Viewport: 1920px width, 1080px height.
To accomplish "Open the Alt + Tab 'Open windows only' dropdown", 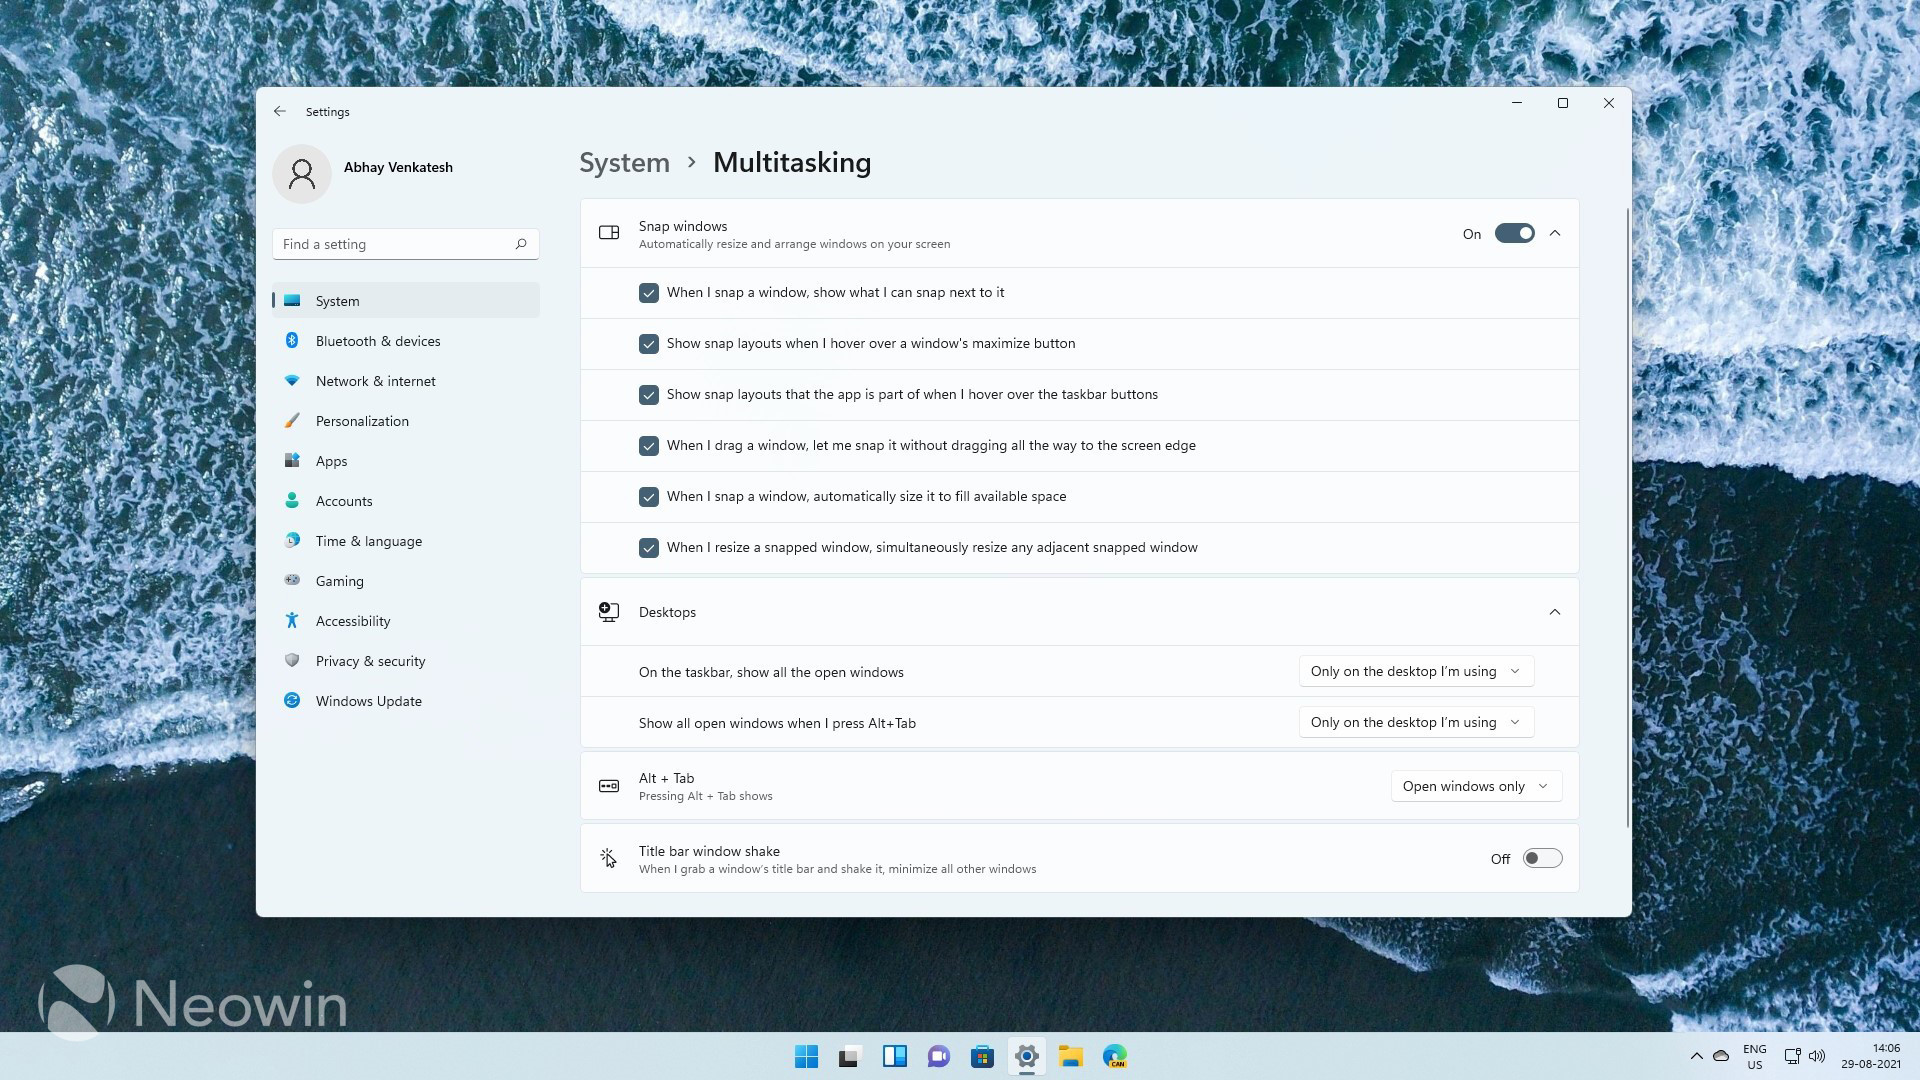I will pyautogui.click(x=1475, y=786).
